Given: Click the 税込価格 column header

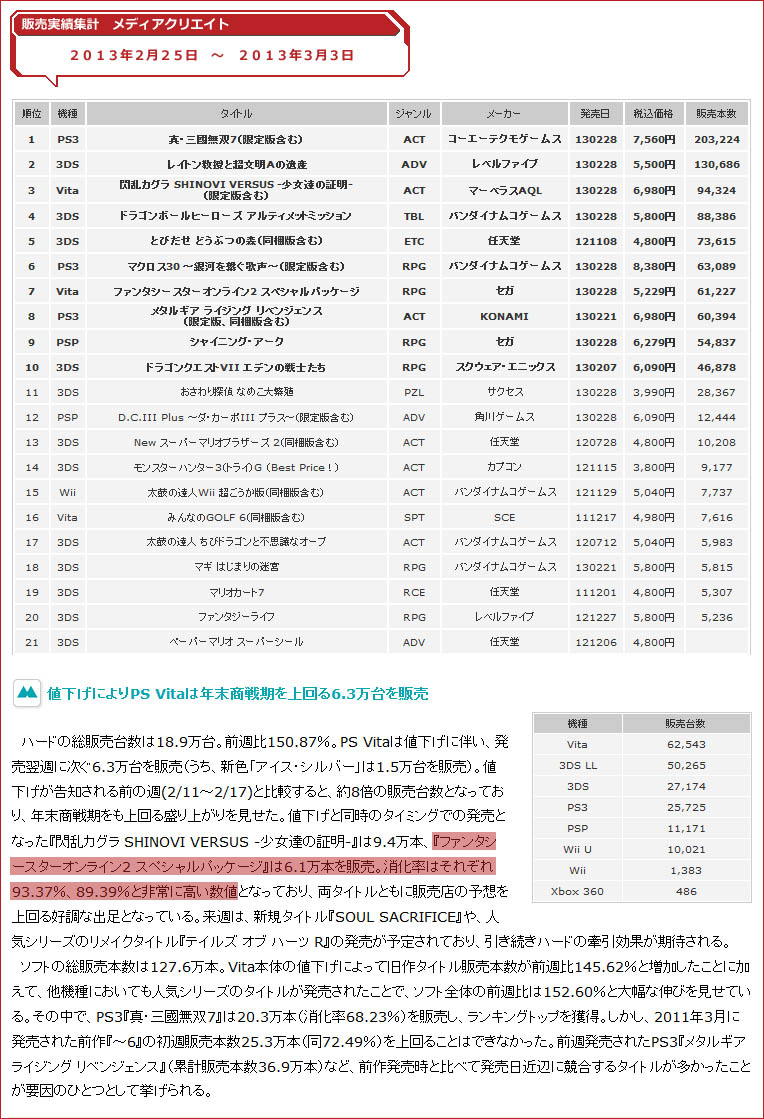Looking at the screenshot, I should tap(653, 113).
